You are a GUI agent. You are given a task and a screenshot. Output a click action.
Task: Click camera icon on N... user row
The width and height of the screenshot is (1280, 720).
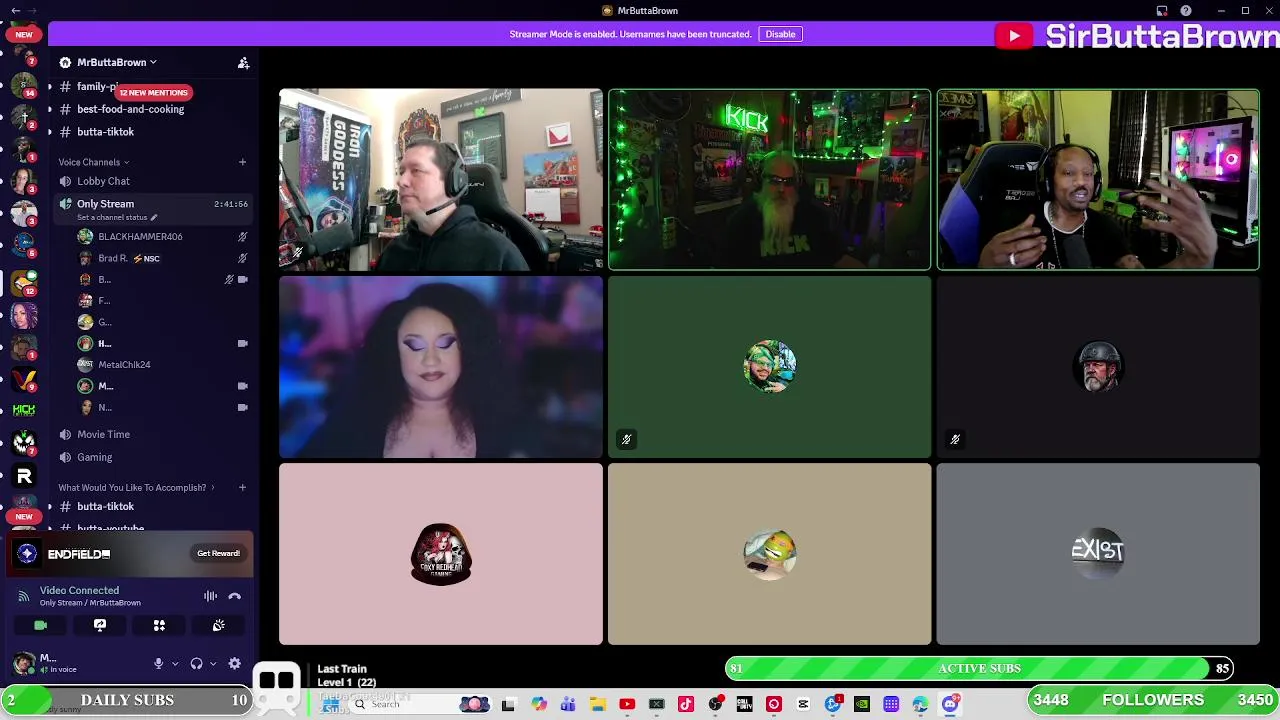click(242, 407)
